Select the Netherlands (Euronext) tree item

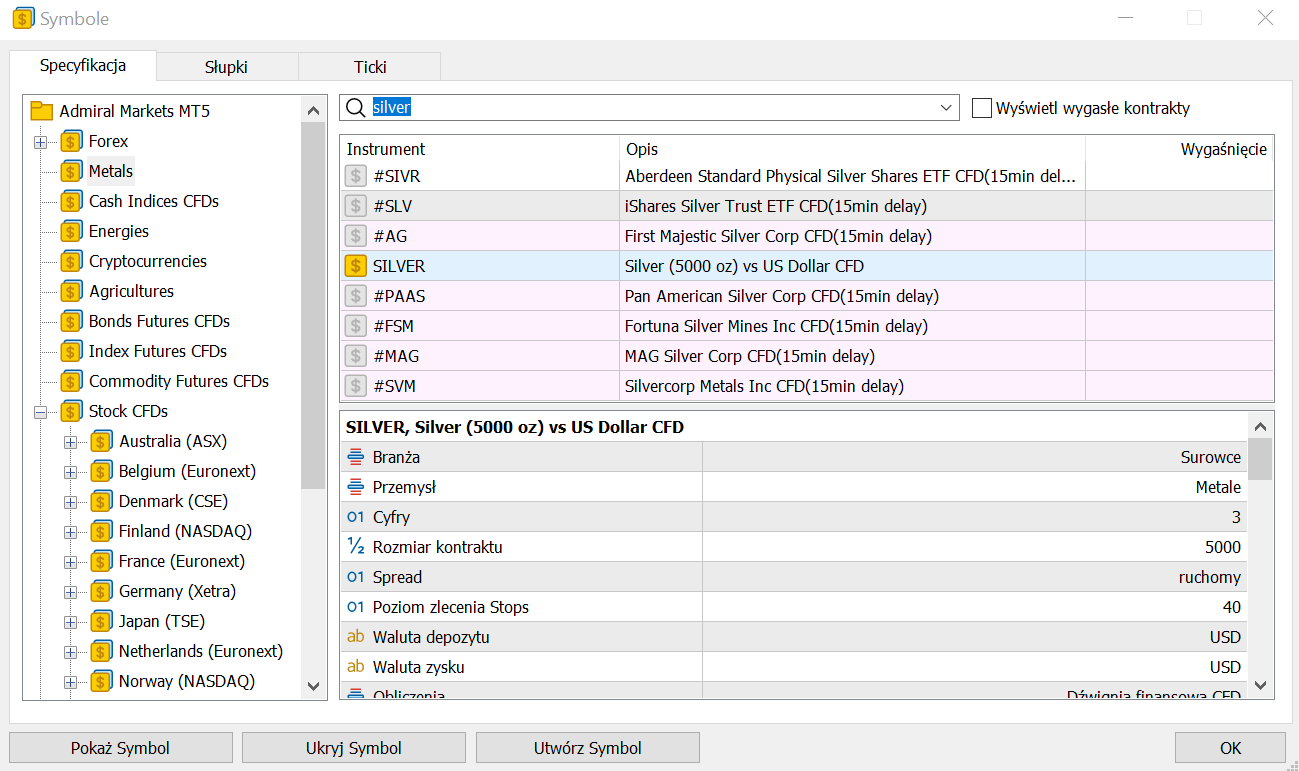tap(201, 651)
